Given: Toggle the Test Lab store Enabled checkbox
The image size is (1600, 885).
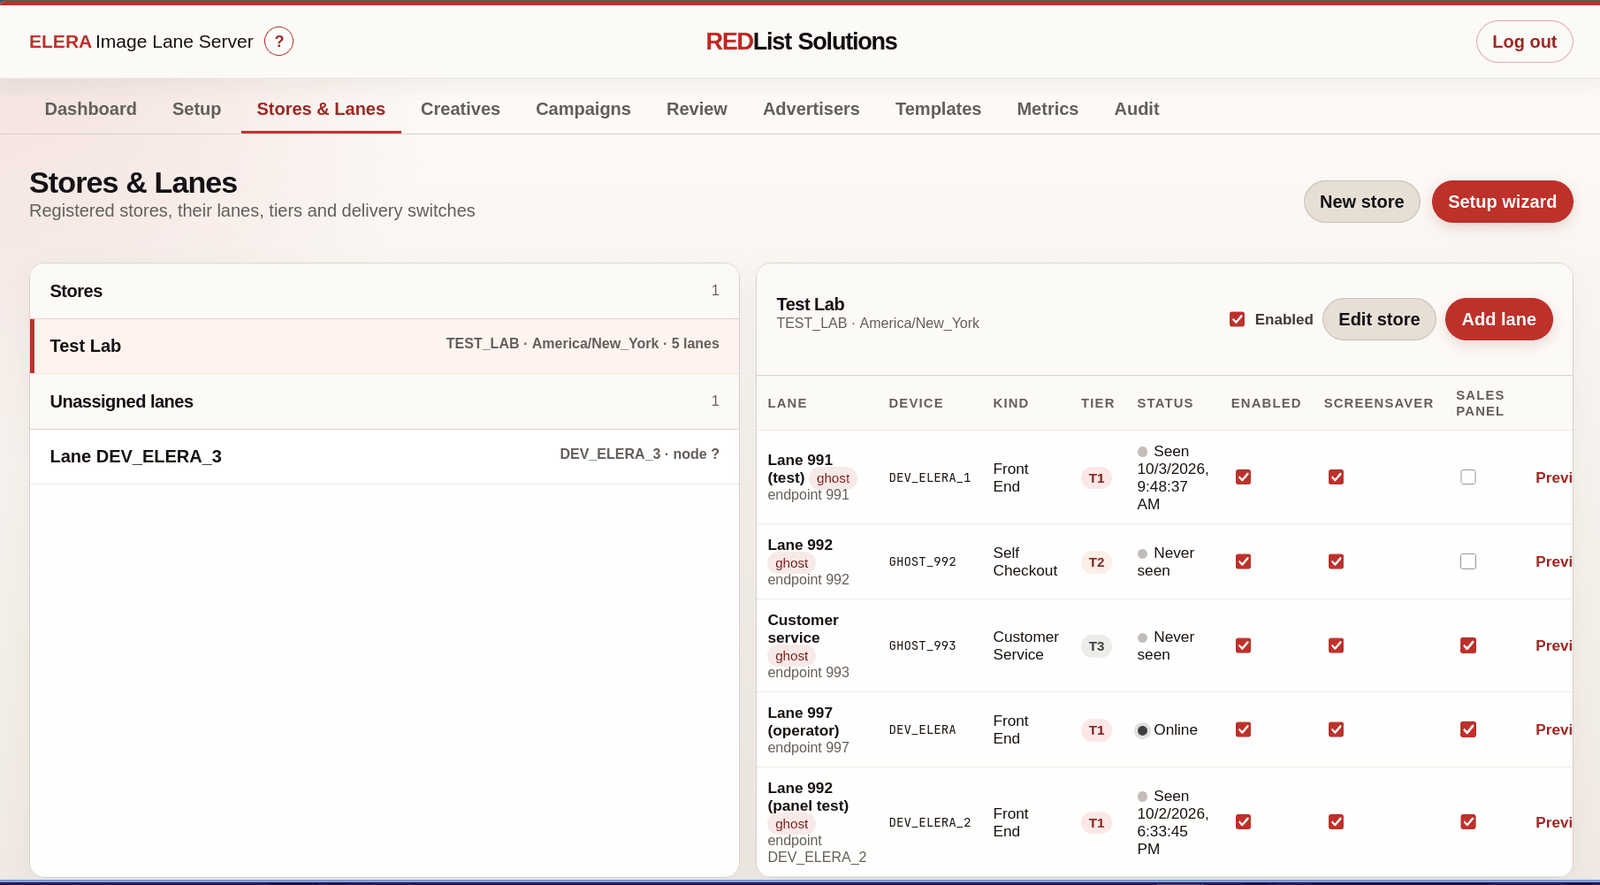Looking at the screenshot, I should 1237,319.
